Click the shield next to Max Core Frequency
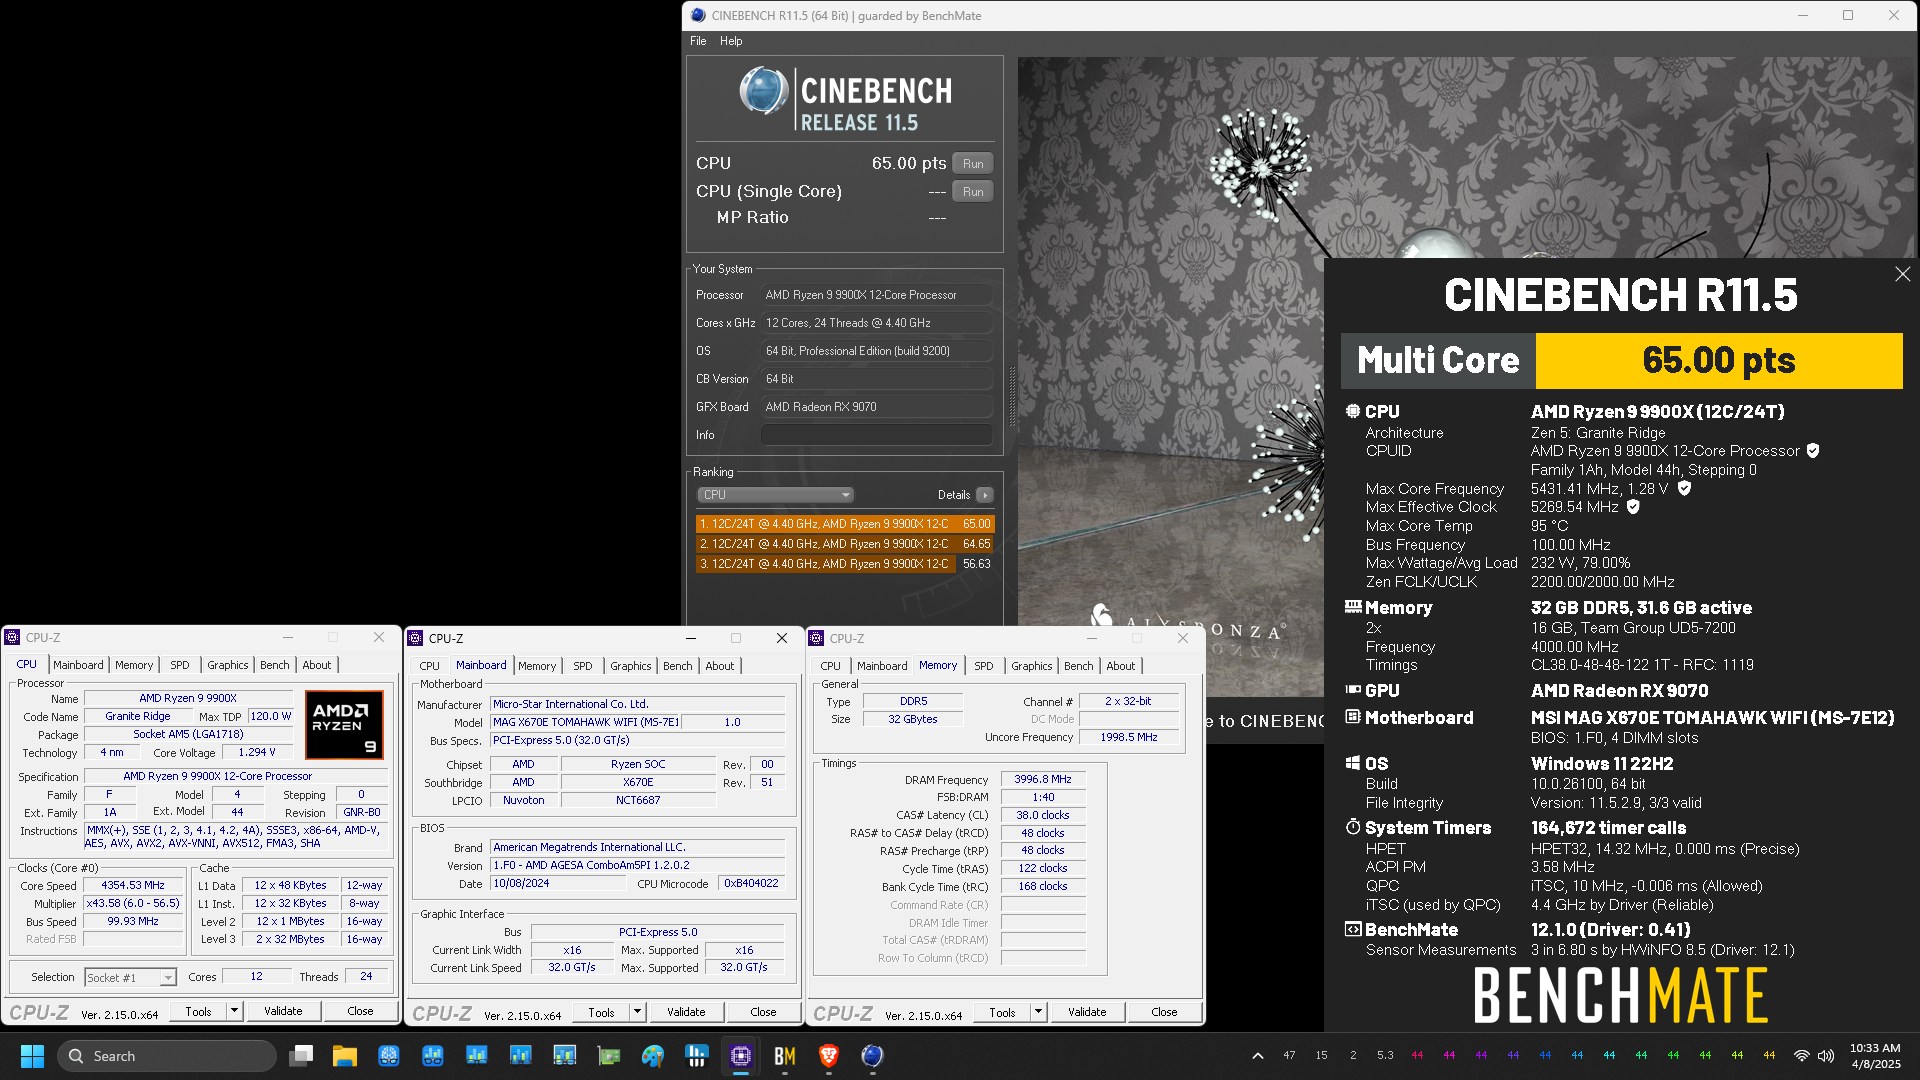This screenshot has height=1080, width=1920. [1684, 489]
